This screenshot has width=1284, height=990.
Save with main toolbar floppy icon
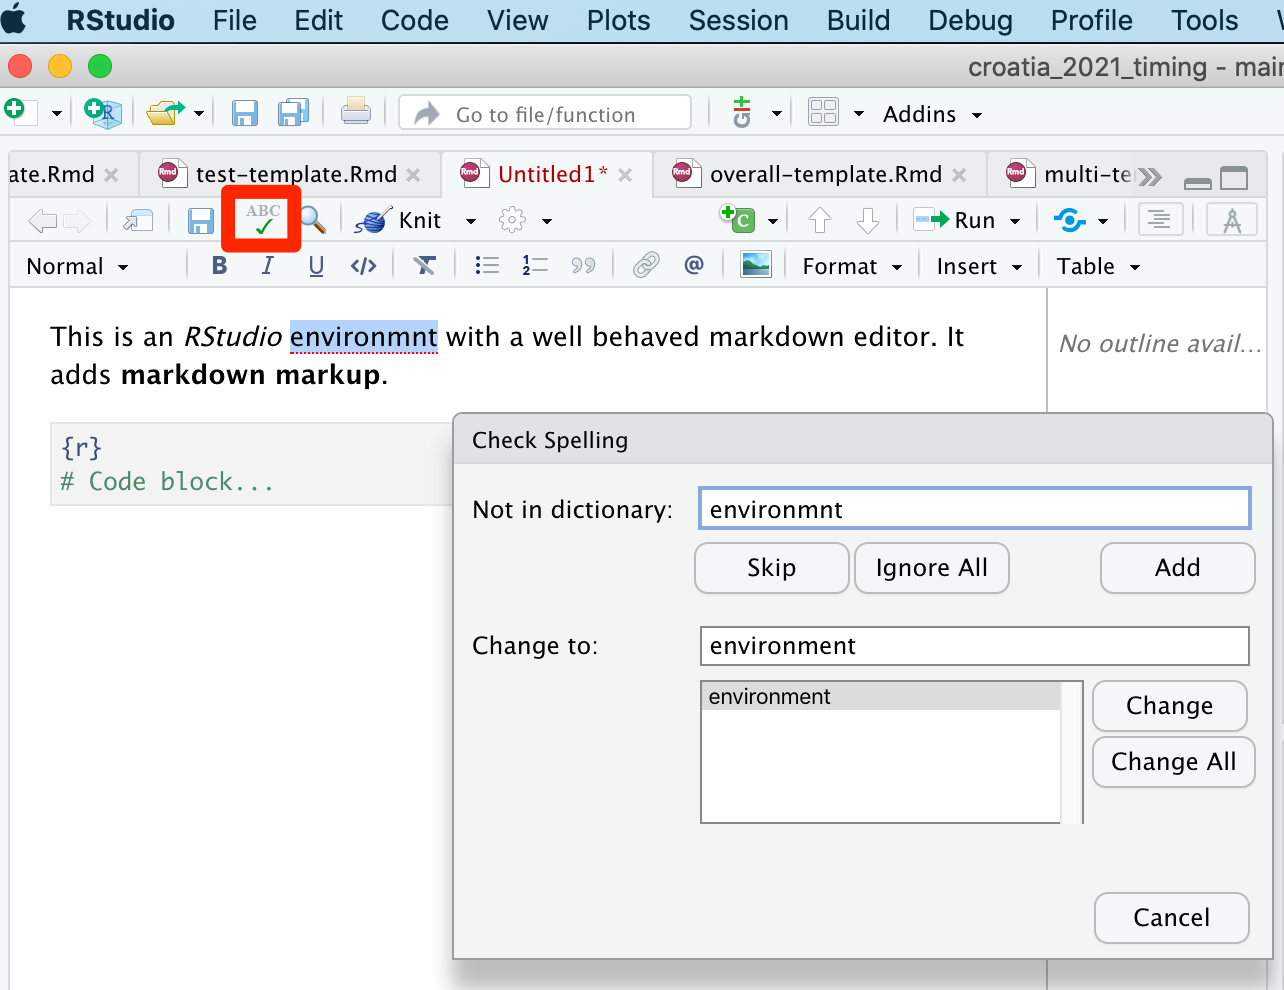[245, 113]
